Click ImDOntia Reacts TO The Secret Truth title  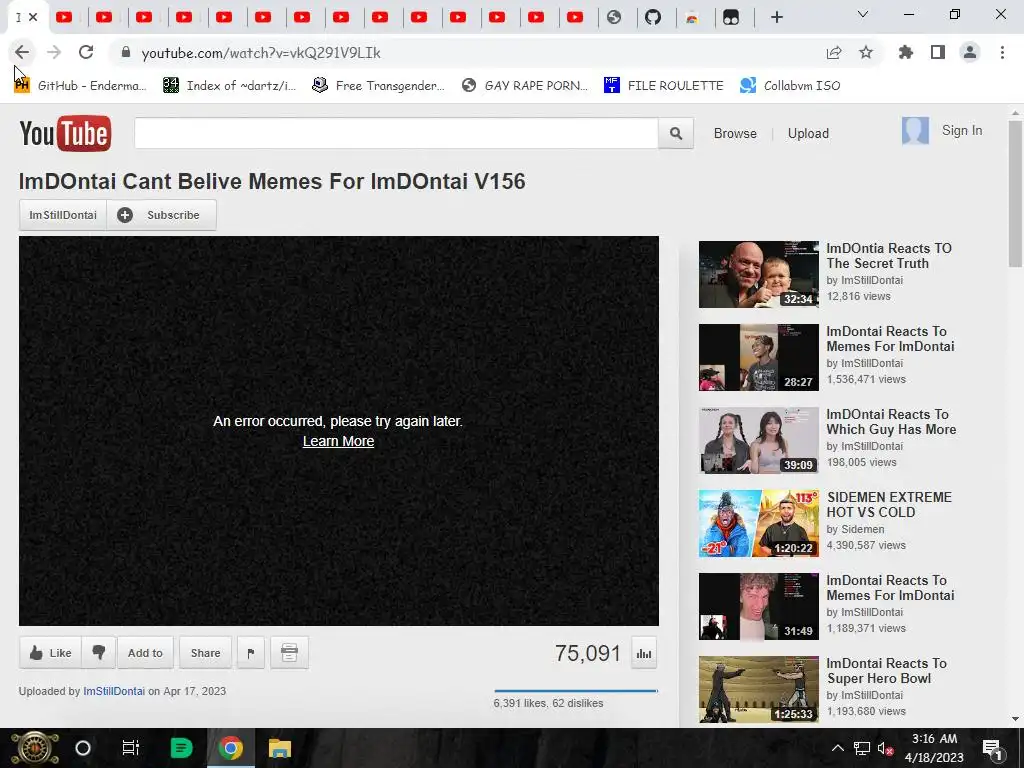pos(889,256)
